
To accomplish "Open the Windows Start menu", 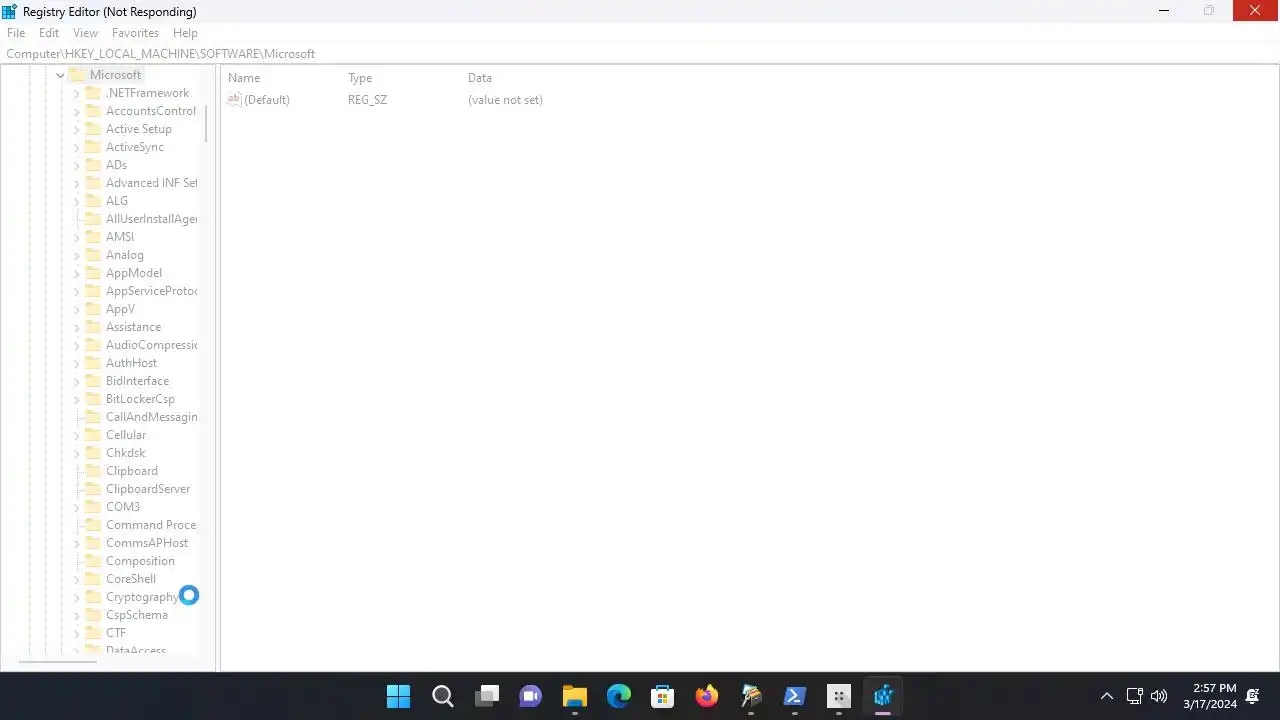I will pos(398,696).
